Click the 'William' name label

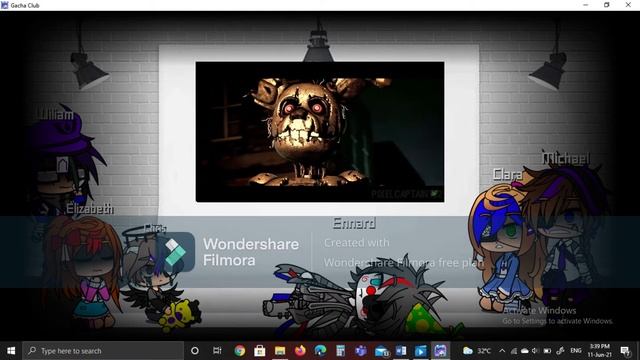click(x=54, y=114)
